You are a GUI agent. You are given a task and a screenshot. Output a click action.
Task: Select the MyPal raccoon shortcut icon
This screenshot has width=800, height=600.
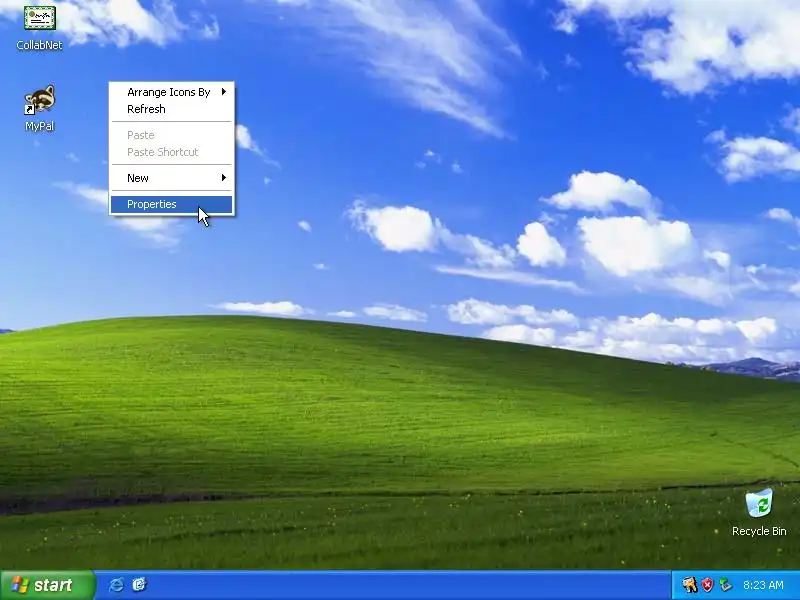click(x=39, y=100)
